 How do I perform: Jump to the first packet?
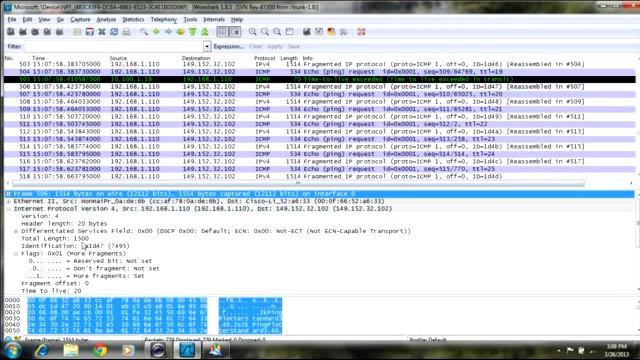coord(193,32)
